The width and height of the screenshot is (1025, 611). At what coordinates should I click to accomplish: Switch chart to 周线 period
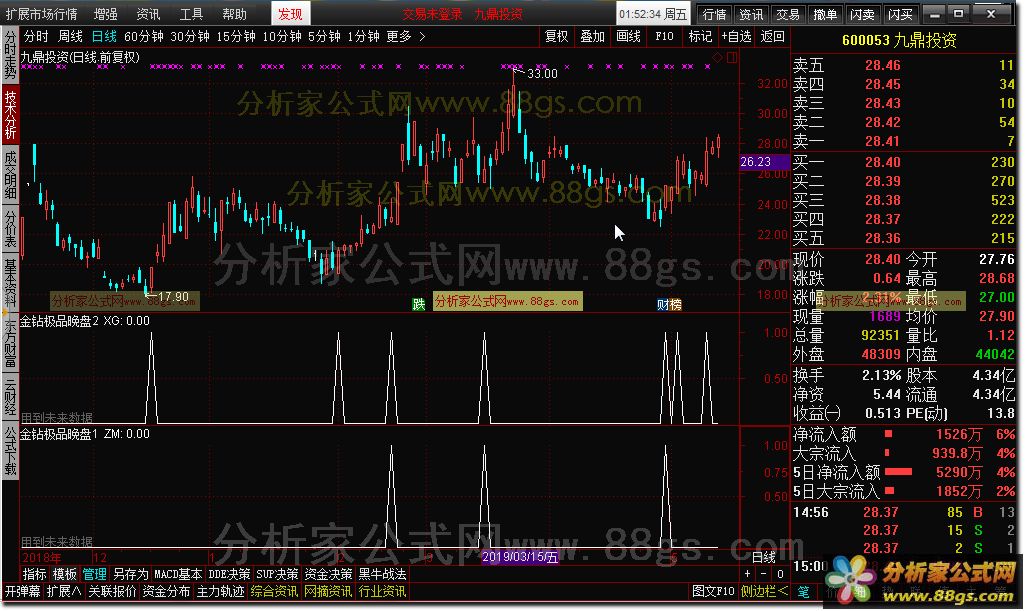70,37
